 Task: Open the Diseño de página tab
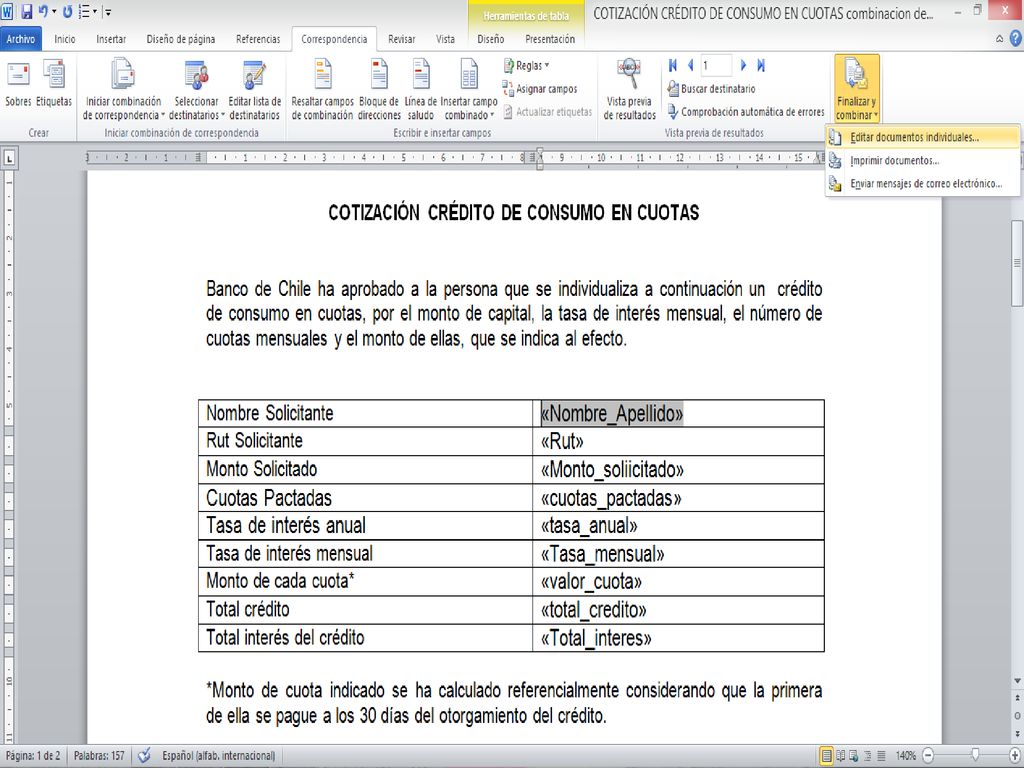tap(181, 39)
